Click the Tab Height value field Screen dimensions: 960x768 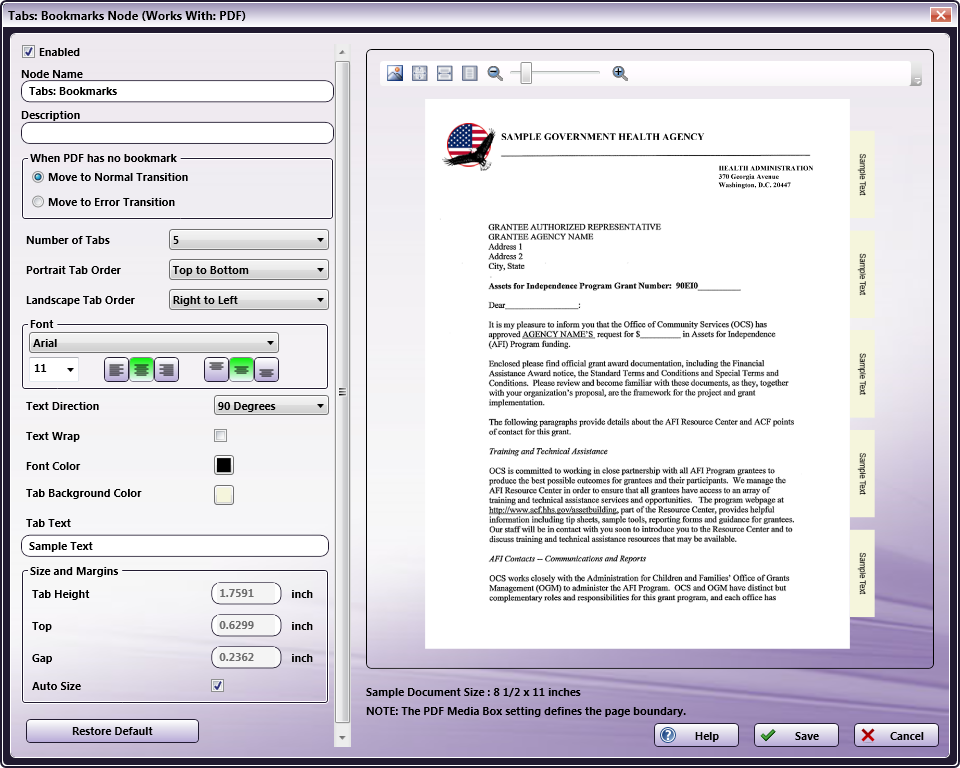click(246, 593)
